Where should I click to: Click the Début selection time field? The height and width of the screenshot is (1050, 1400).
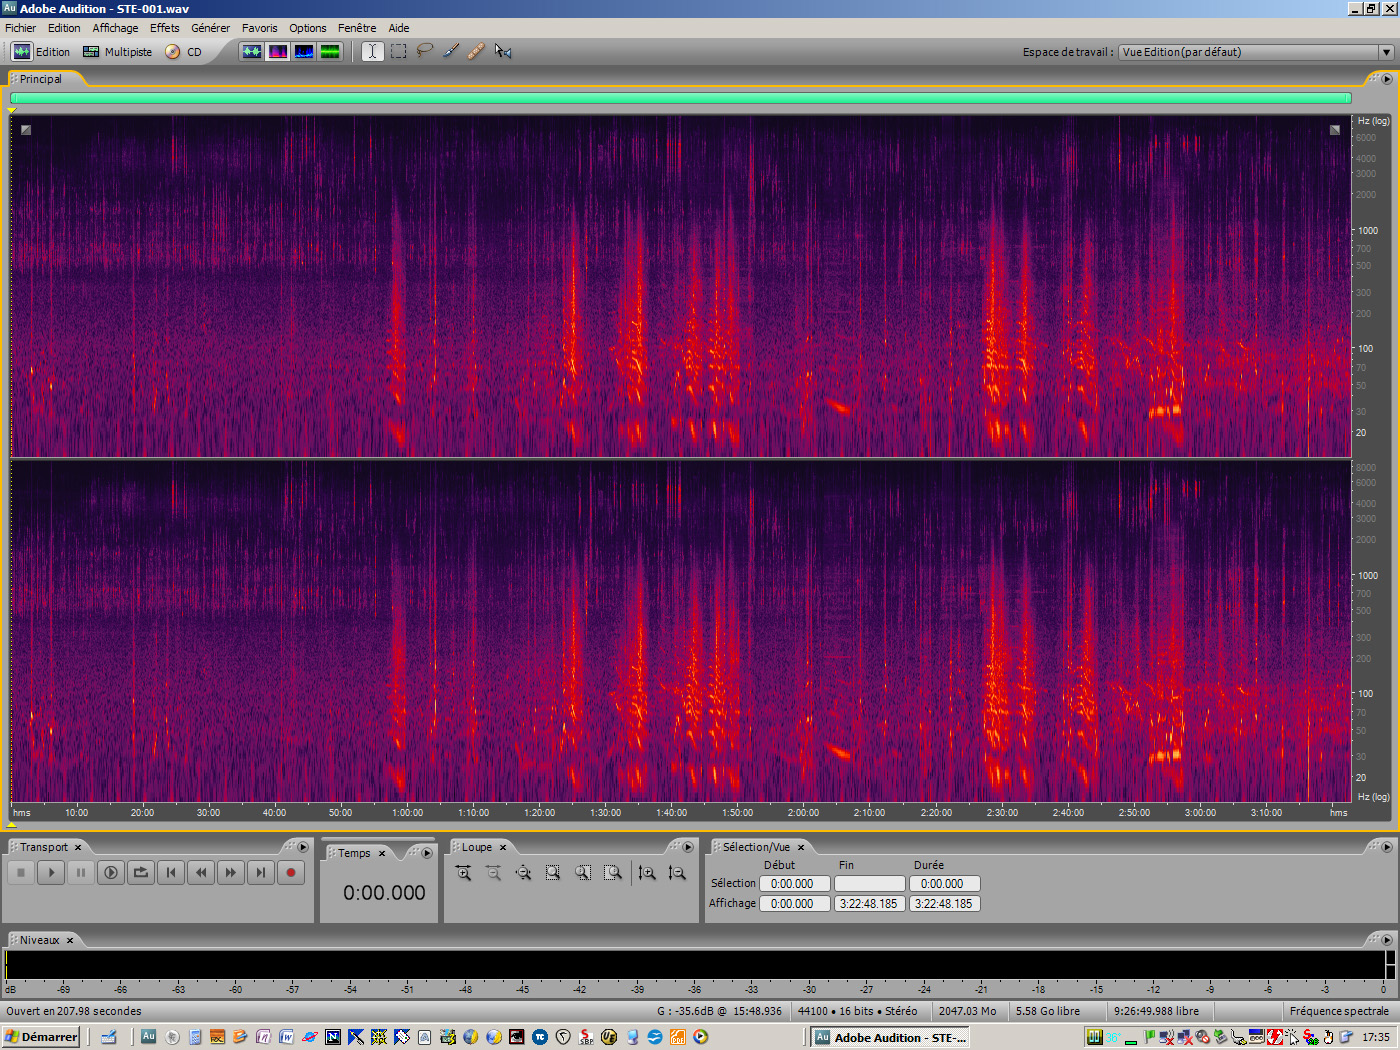[794, 883]
